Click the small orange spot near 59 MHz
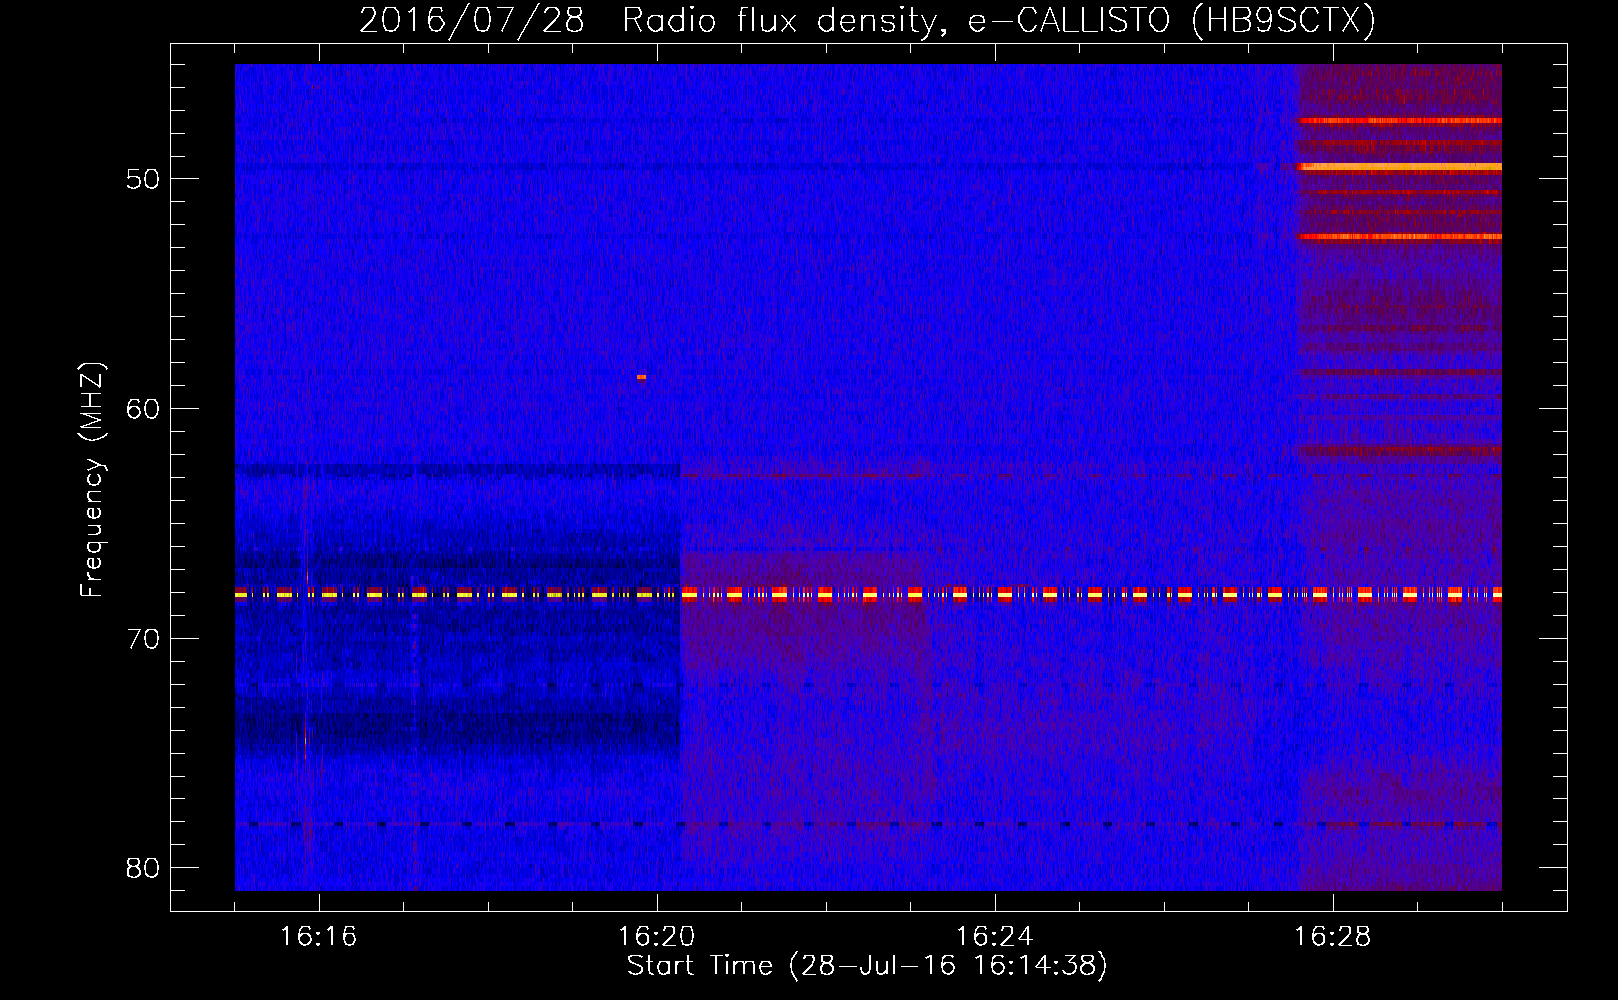This screenshot has width=1618, height=1000. pyautogui.click(x=641, y=377)
